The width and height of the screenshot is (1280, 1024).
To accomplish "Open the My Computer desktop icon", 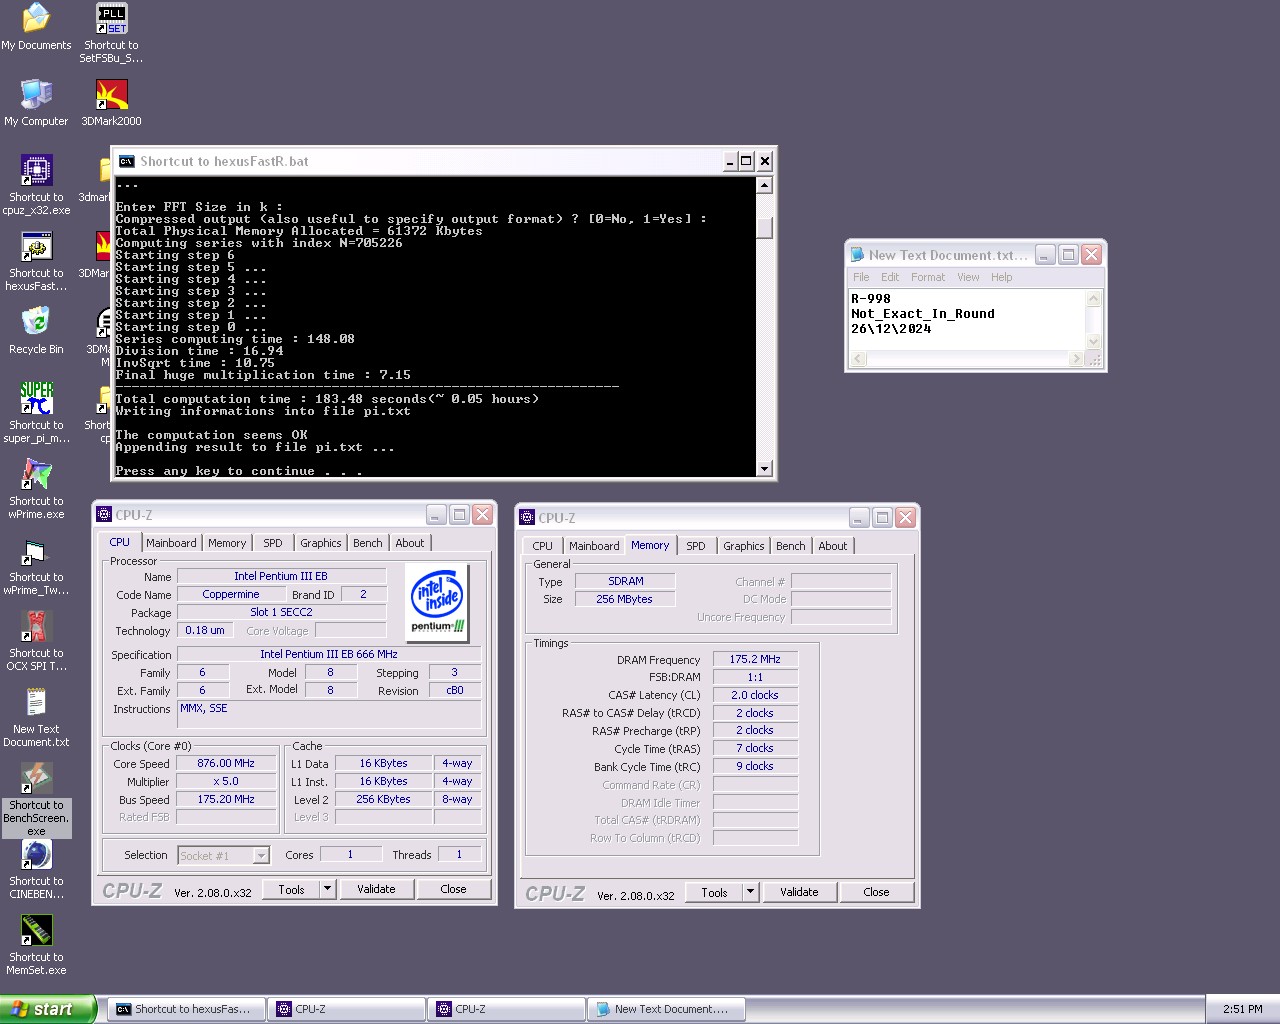I will (x=36, y=94).
